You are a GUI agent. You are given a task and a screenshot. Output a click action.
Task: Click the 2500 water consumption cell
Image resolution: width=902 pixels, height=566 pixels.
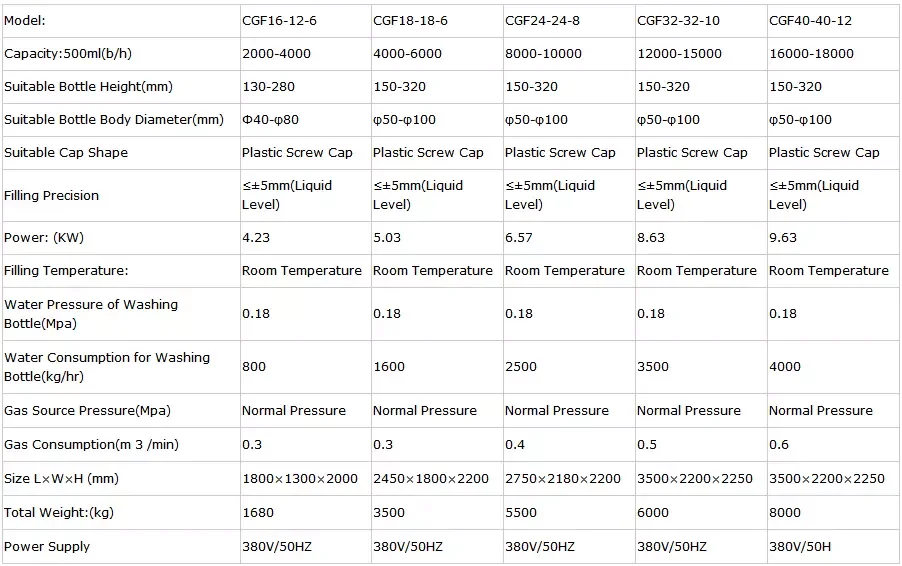520,366
